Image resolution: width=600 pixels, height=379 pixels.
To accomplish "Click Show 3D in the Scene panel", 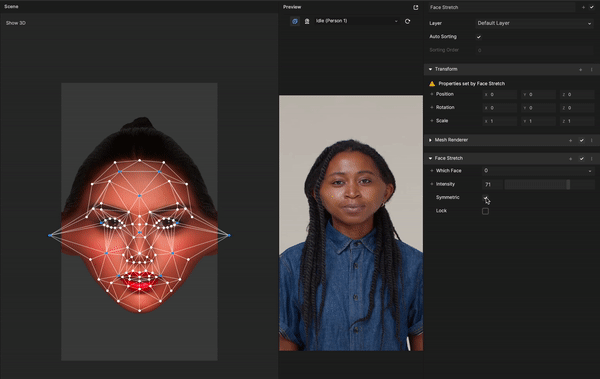I will 16,23.
